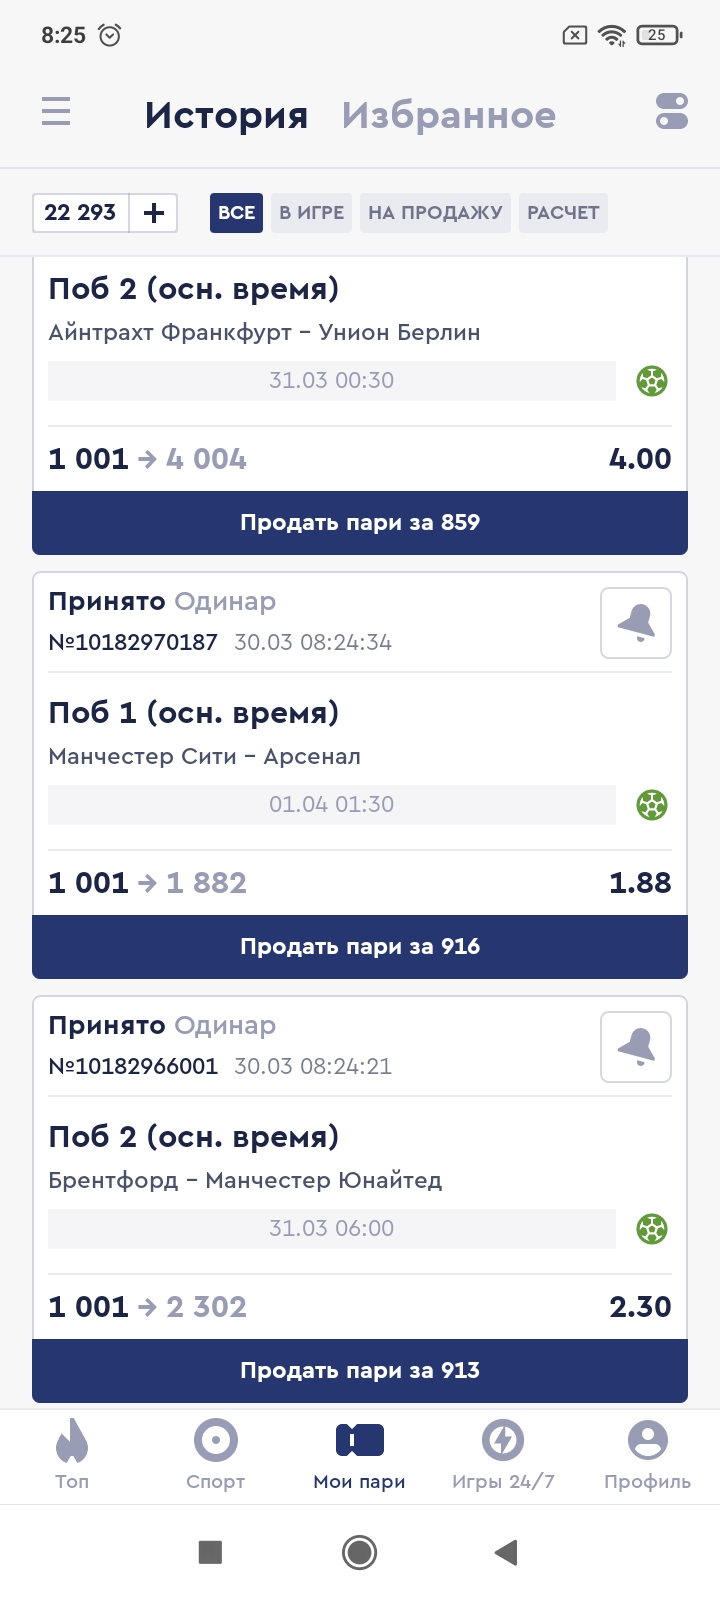Open the История tab
The height and width of the screenshot is (1600, 720).
(x=226, y=116)
